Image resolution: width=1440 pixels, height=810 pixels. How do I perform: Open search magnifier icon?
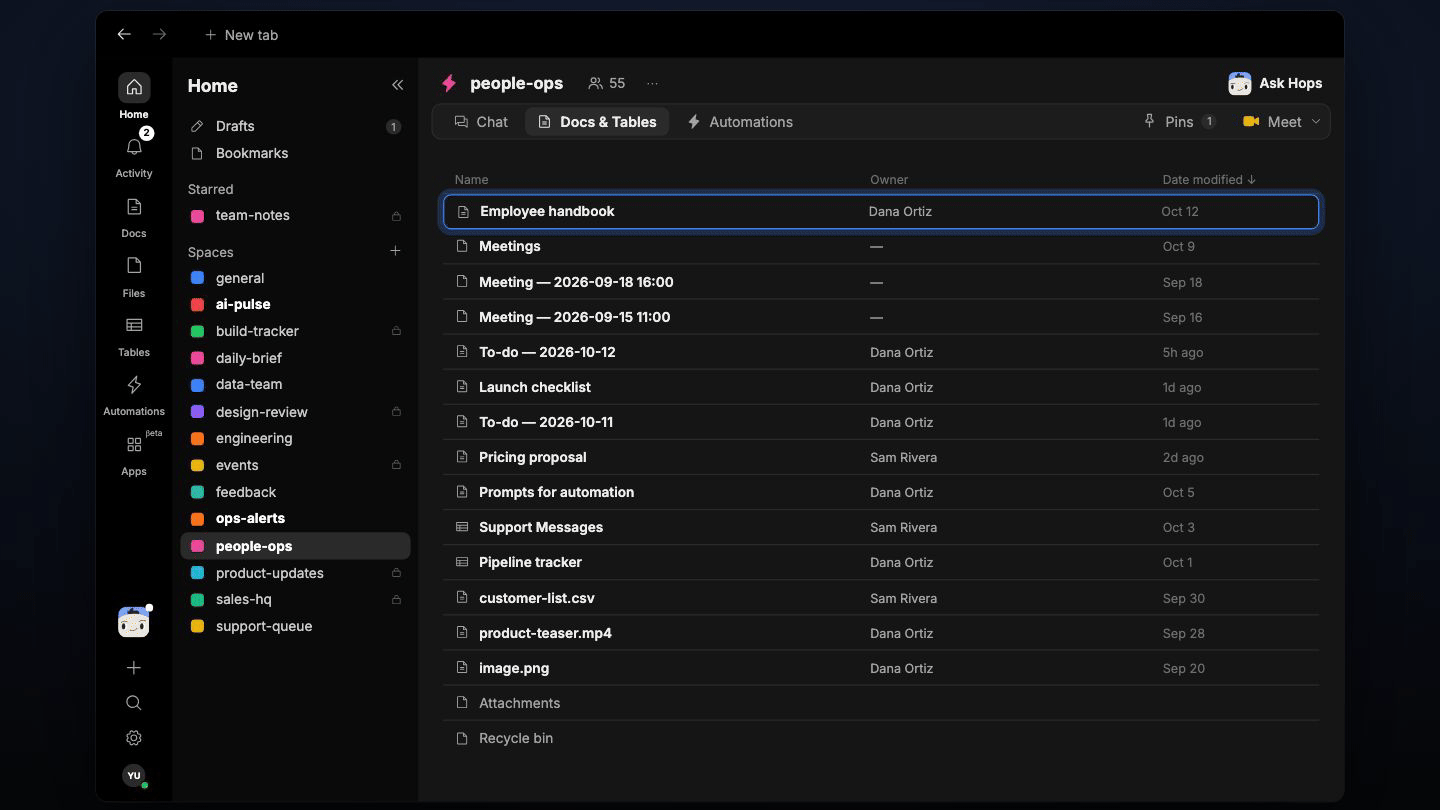coord(134,703)
